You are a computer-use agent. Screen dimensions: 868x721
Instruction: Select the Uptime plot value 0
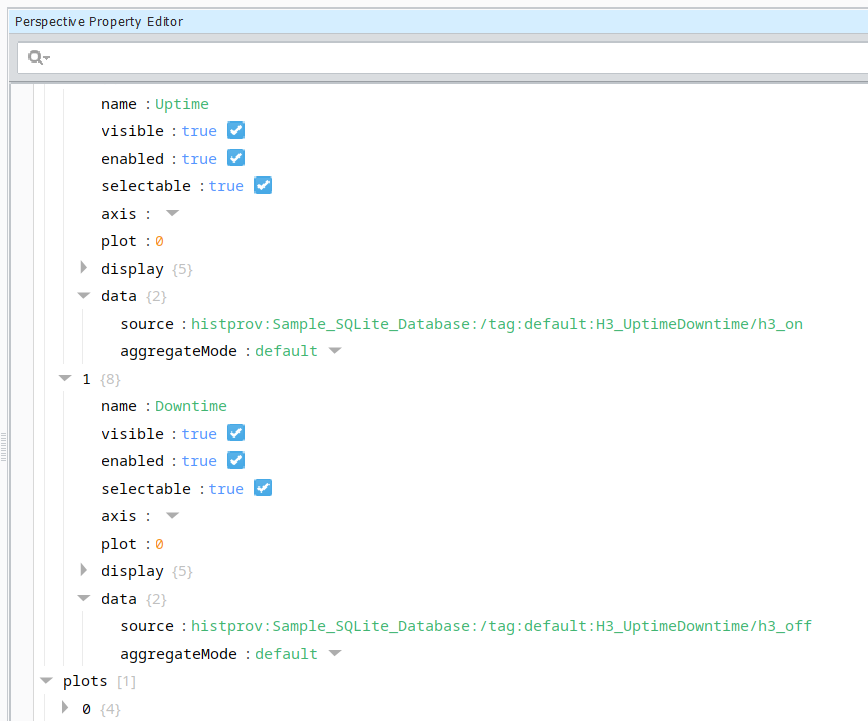pyautogui.click(x=159, y=241)
